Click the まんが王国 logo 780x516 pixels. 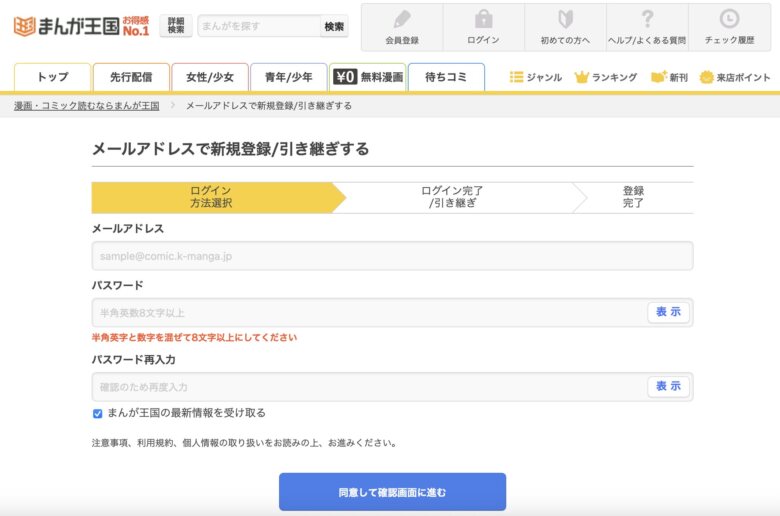pyautogui.click(x=80, y=26)
